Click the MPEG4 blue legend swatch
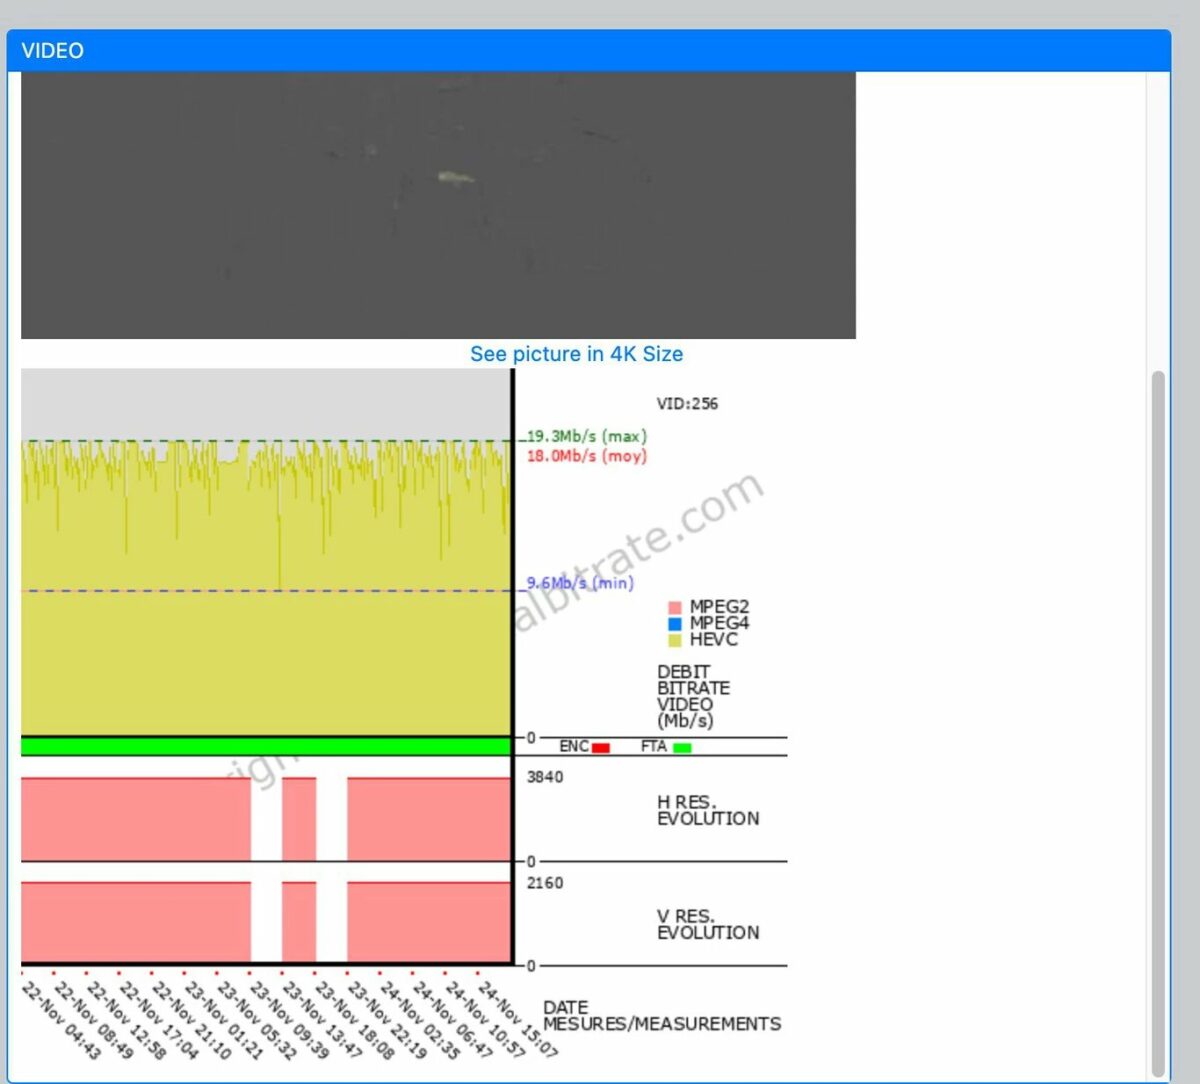This screenshot has width=1200, height=1084. [675, 623]
